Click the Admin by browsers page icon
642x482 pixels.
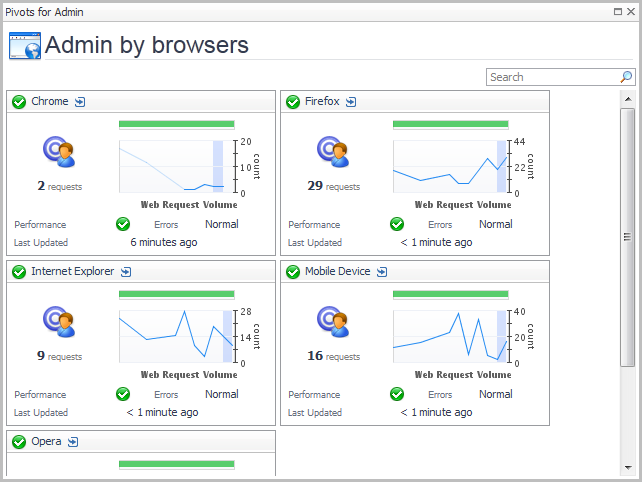[24, 46]
